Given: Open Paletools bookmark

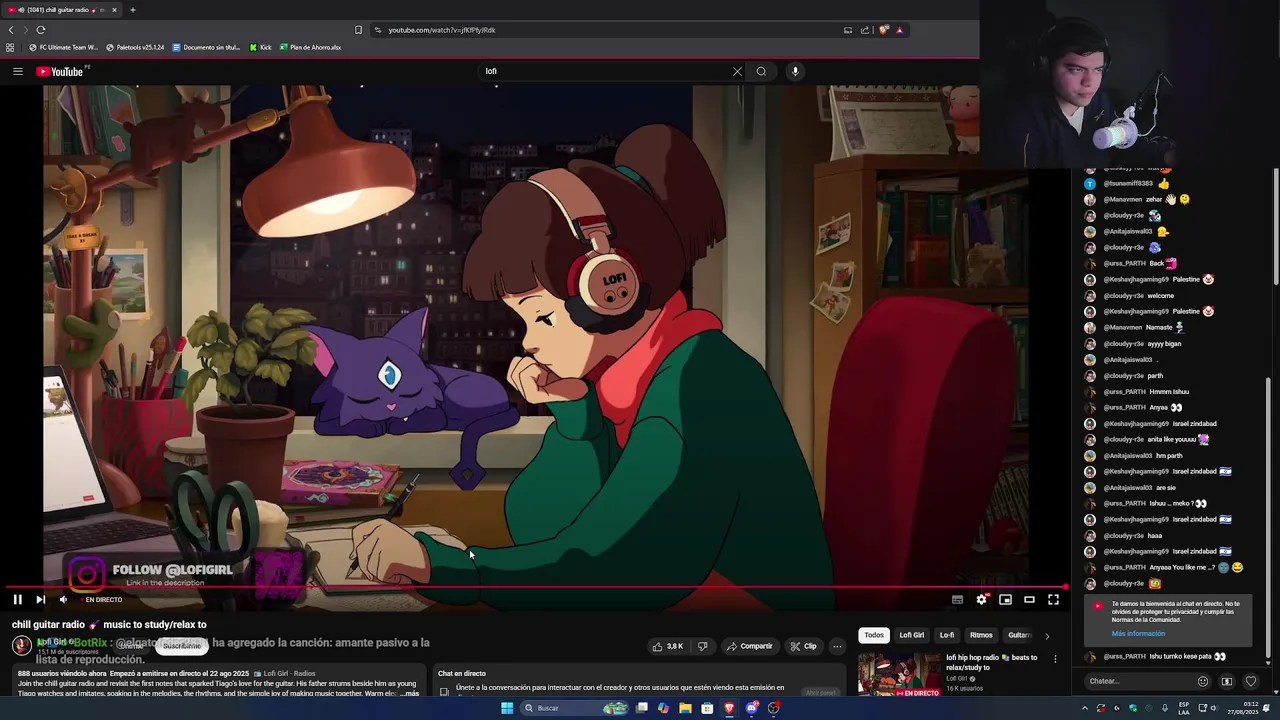Looking at the screenshot, I should (135, 47).
